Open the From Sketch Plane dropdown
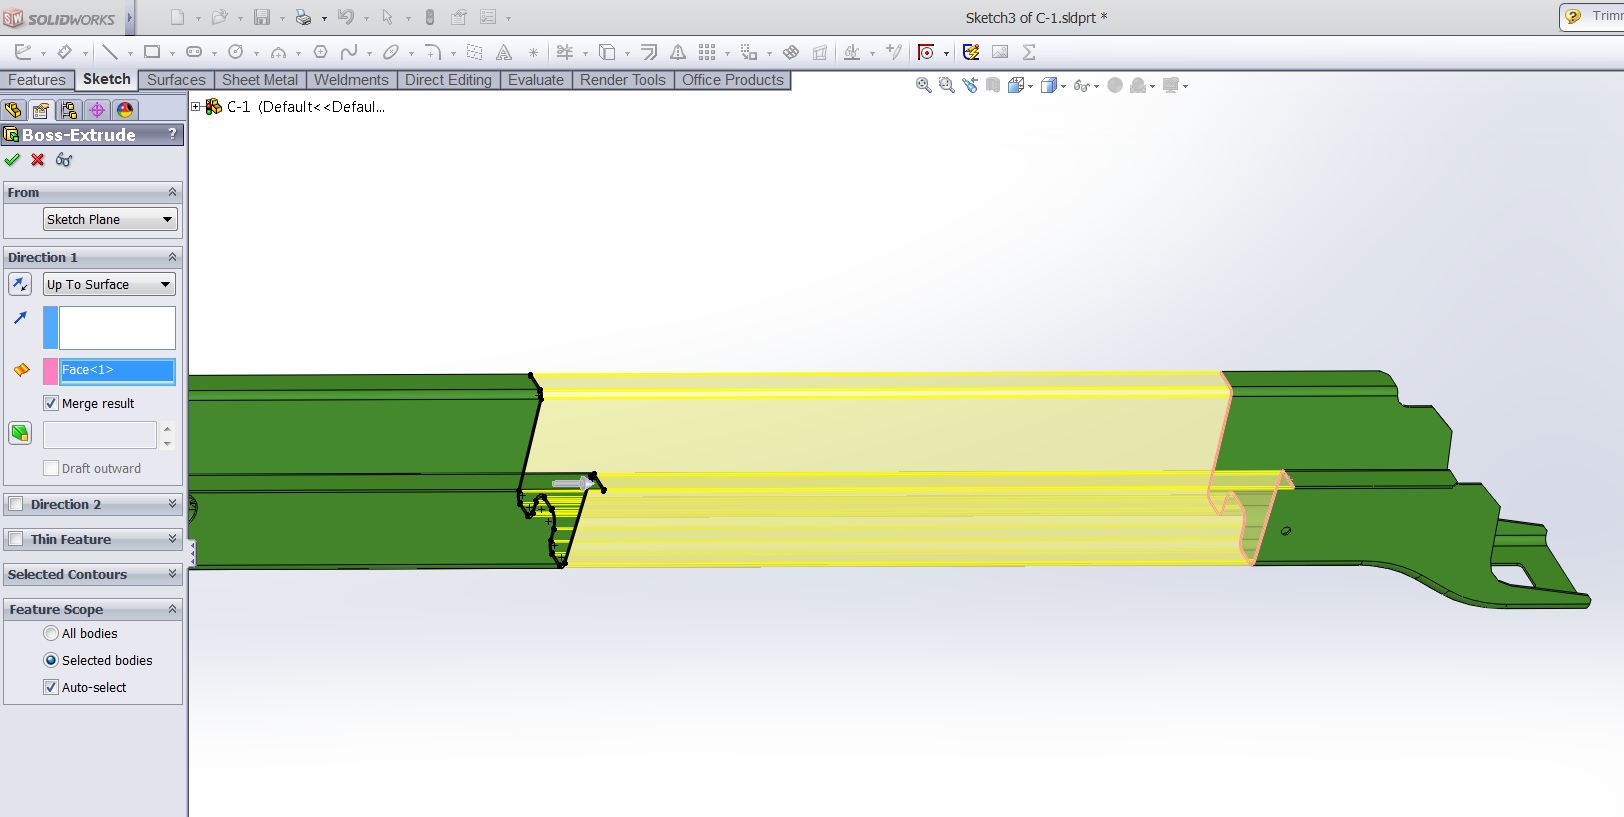Screen dimensions: 1624x817 [110, 219]
